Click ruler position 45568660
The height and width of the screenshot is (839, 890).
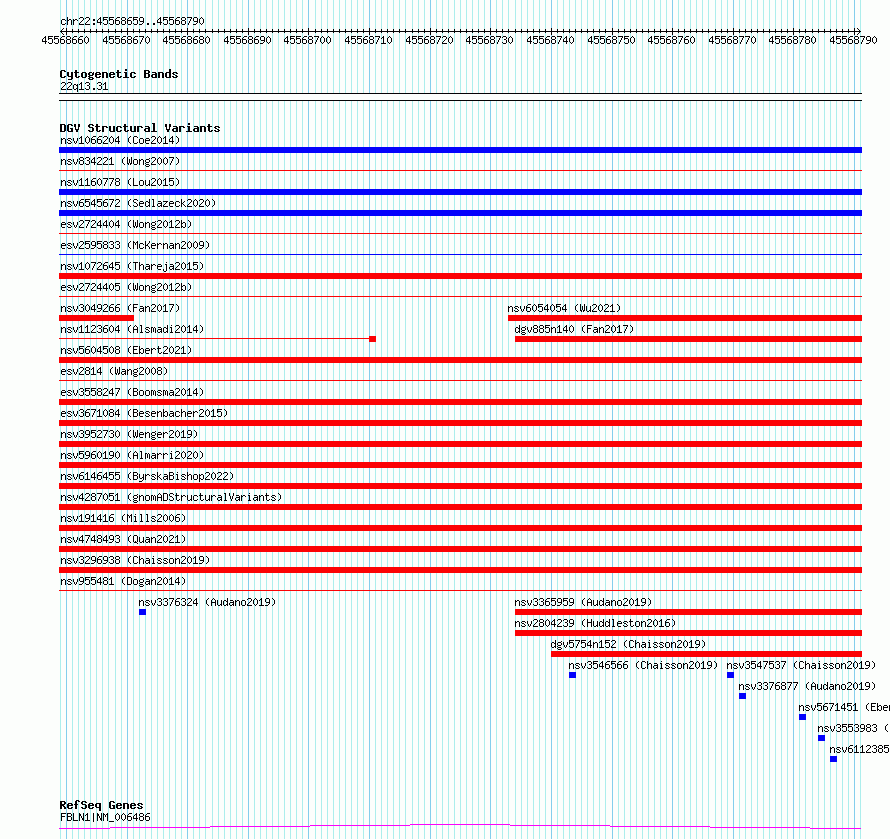pos(65,40)
